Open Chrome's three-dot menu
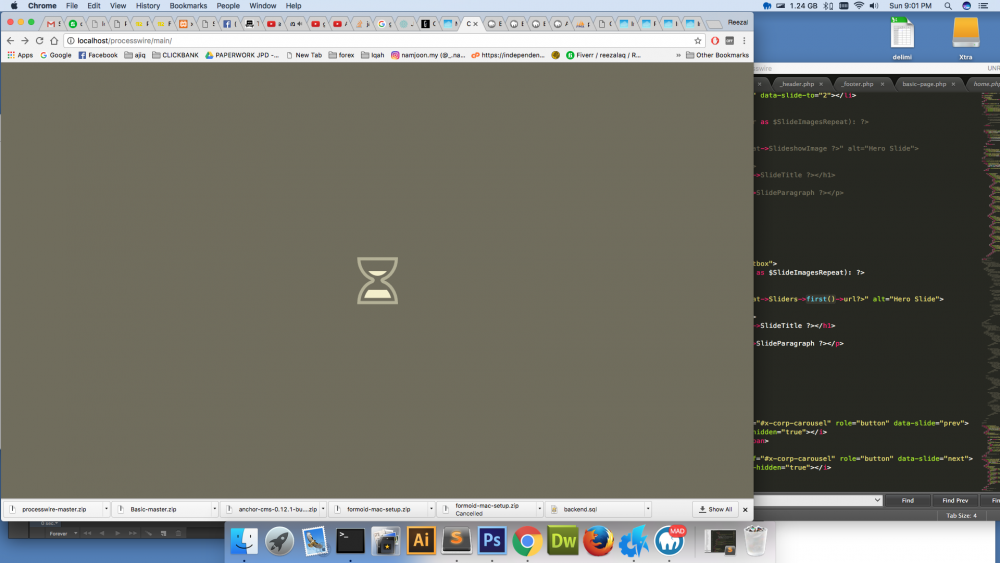The width and height of the screenshot is (1000, 563). [744, 40]
